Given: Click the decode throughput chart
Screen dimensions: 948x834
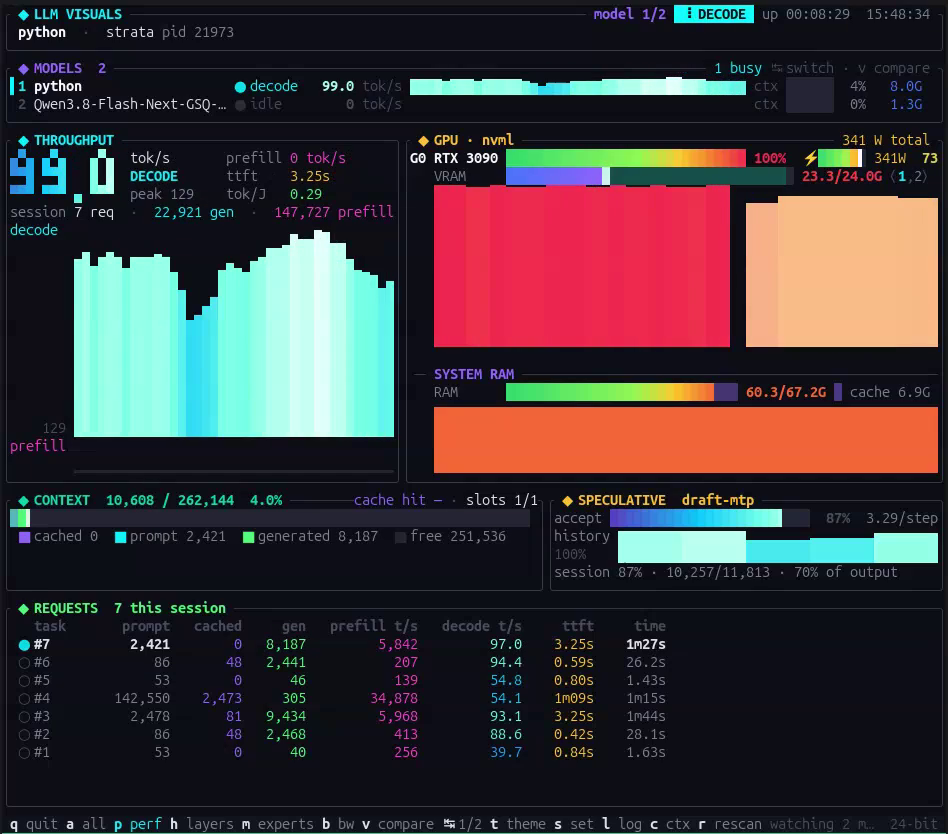Looking at the screenshot, I should point(233,333).
